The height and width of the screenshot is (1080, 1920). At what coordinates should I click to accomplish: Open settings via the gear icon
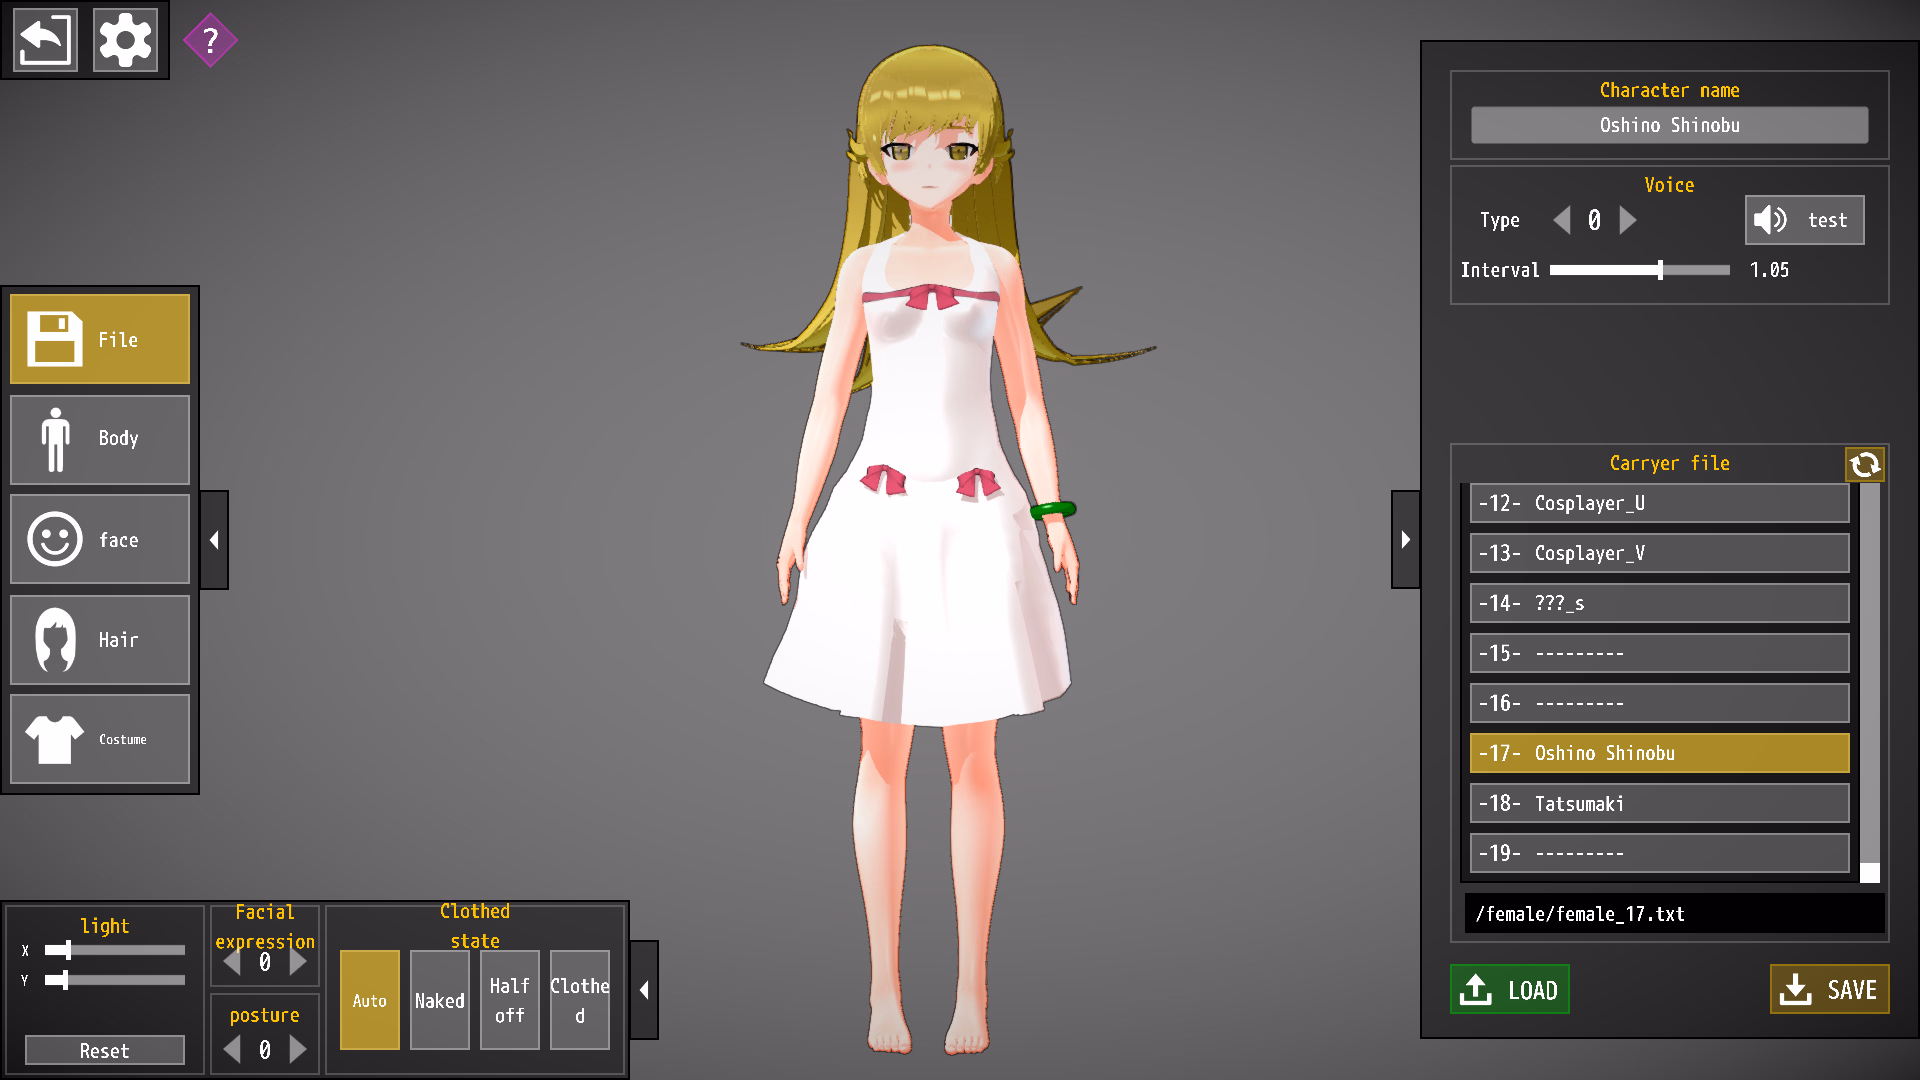point(125,41)
